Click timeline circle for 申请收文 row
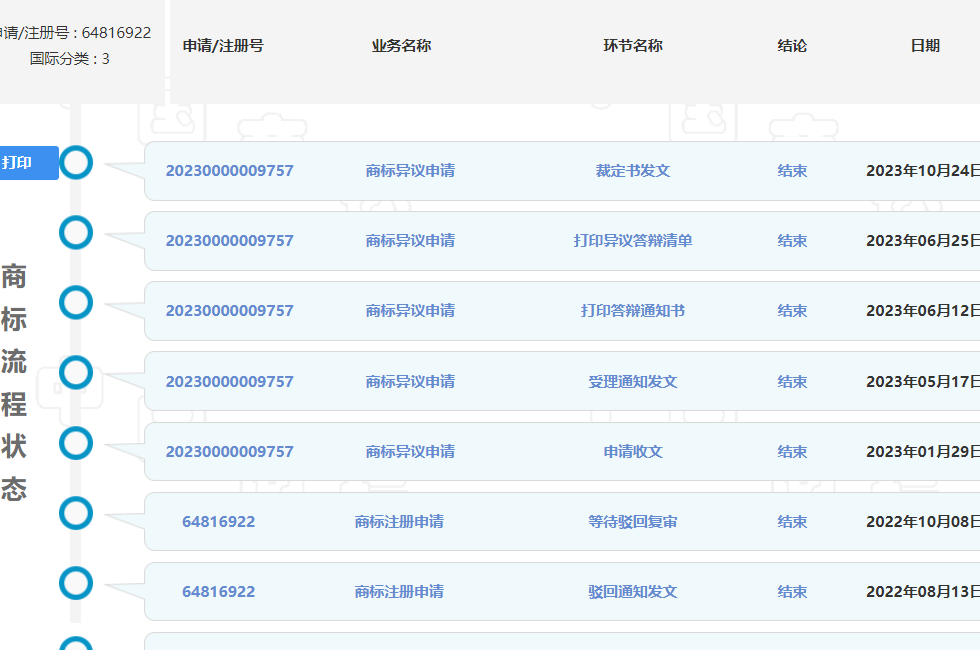 [x=76, y=443]
